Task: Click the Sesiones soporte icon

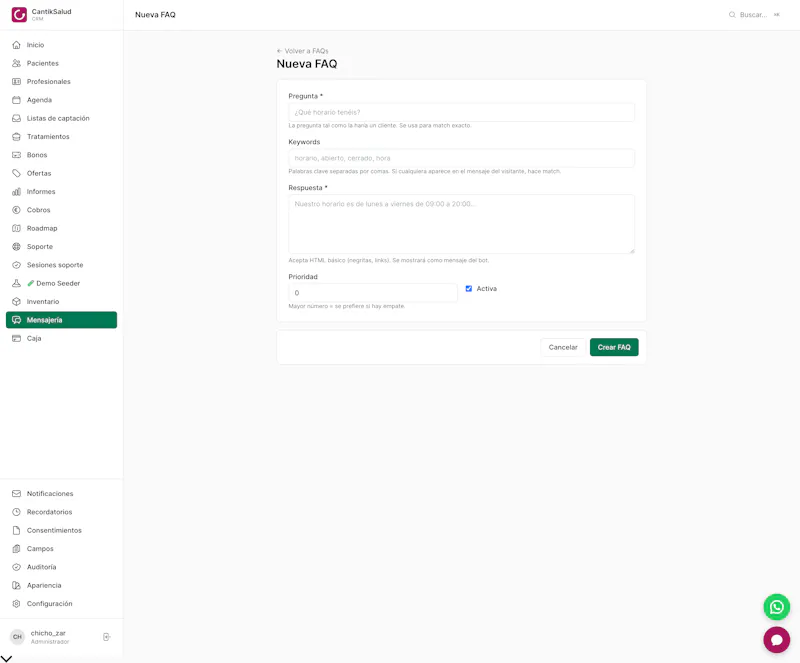Action: (16, 265)
